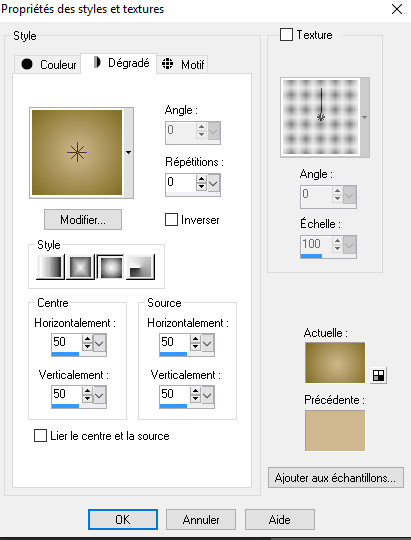The height and width of the screenshot is (540, 411).
Task: Click Ajouter aux échantillons button
Action: (336, 478)
